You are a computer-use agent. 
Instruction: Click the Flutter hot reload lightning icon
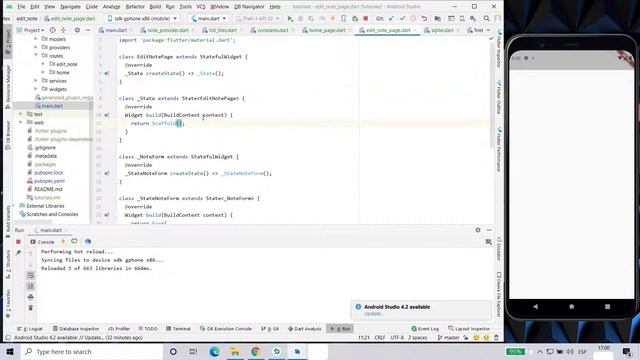click(333, 18)
